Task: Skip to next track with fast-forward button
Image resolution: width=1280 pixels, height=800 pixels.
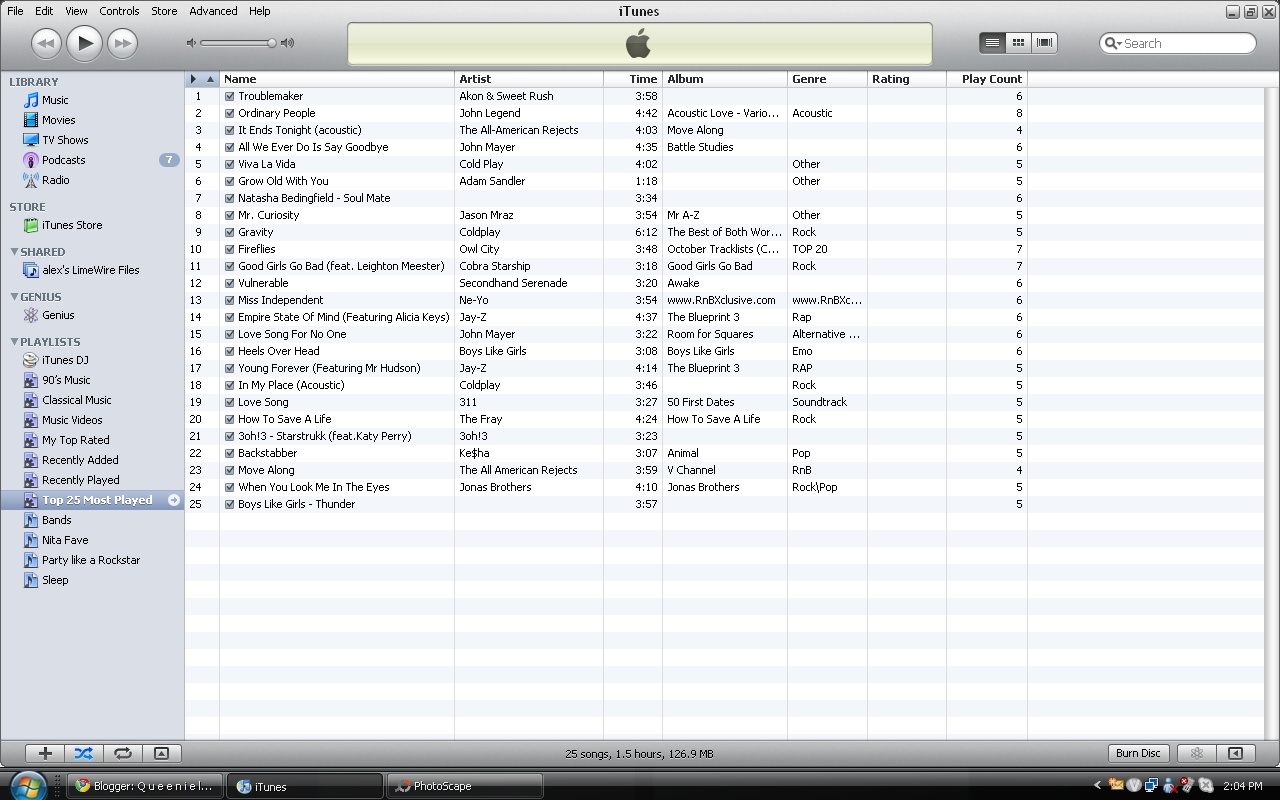Action: [x=122, y=43]
